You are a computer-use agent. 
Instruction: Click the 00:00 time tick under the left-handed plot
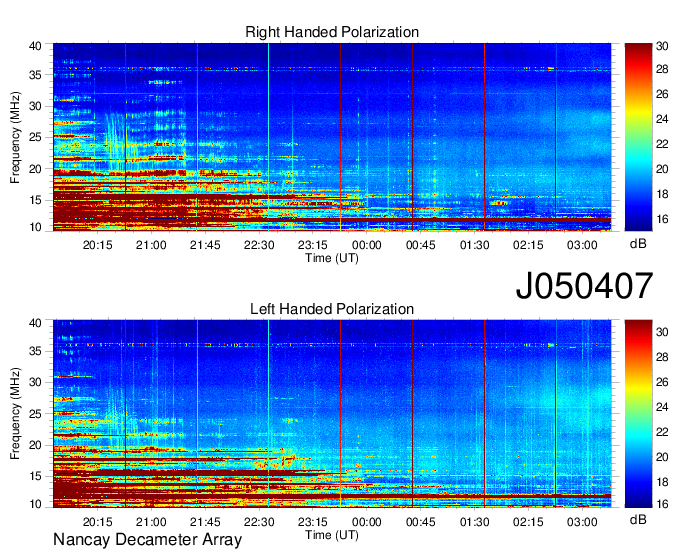click(367, 522)
